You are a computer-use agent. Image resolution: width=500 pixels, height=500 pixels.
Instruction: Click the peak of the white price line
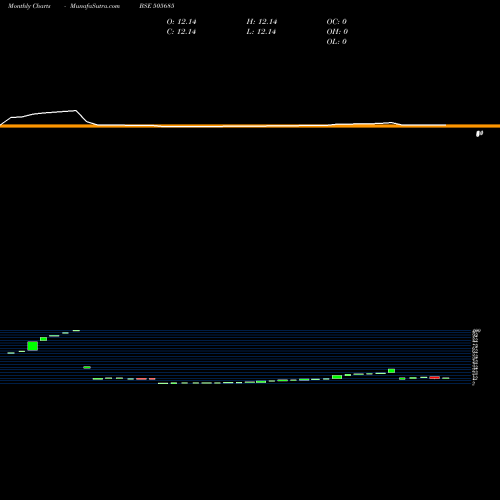click(x=75, y=110)
